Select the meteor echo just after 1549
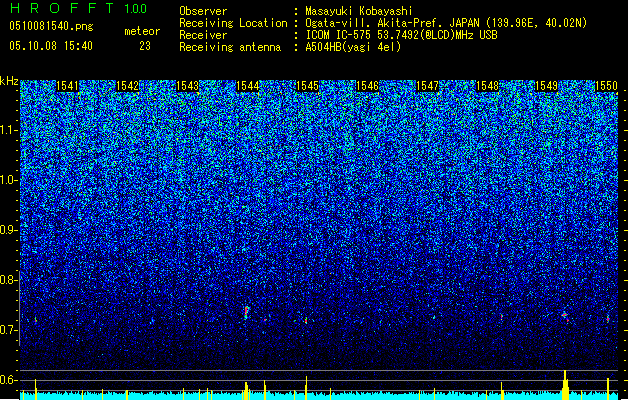 565,317
